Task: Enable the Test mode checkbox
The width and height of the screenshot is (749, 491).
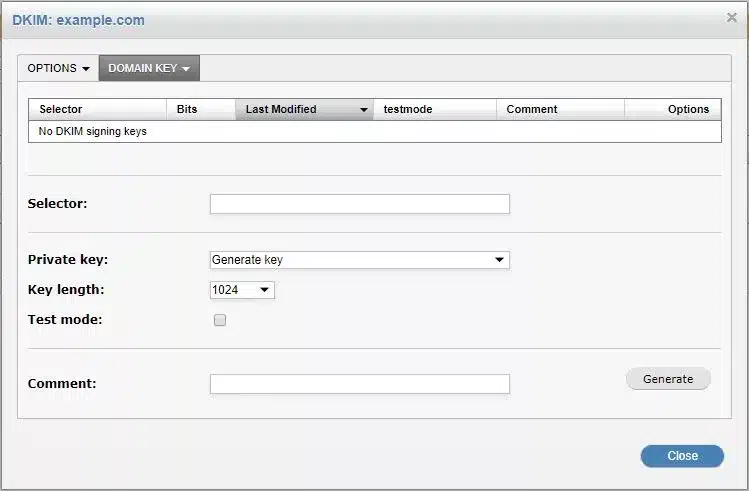Action: click(220, 320)
